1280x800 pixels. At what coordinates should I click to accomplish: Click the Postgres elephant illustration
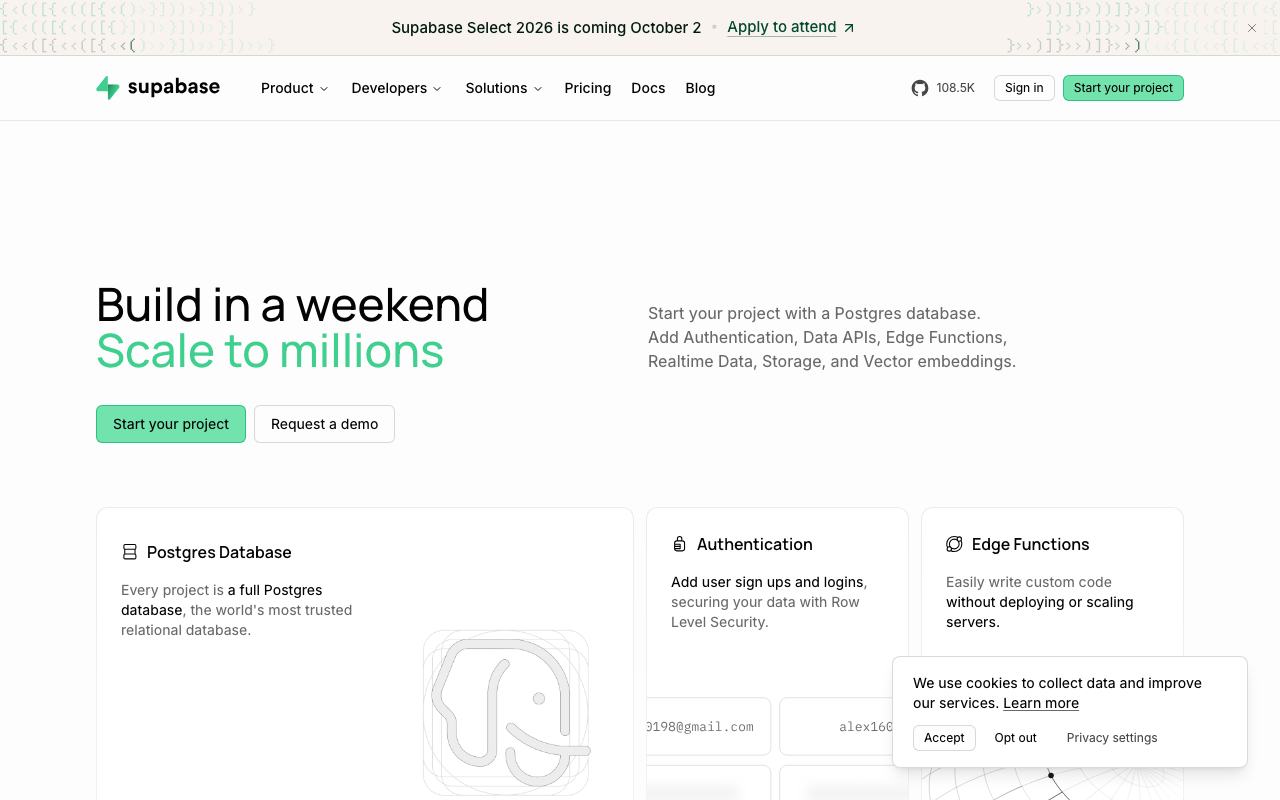pyautogui.click(x=506, y=712)
